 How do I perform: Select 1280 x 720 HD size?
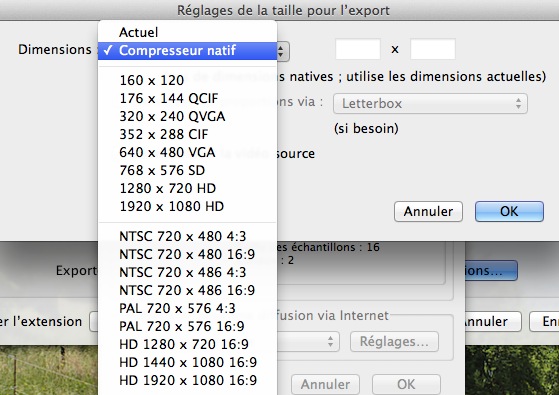188,188
